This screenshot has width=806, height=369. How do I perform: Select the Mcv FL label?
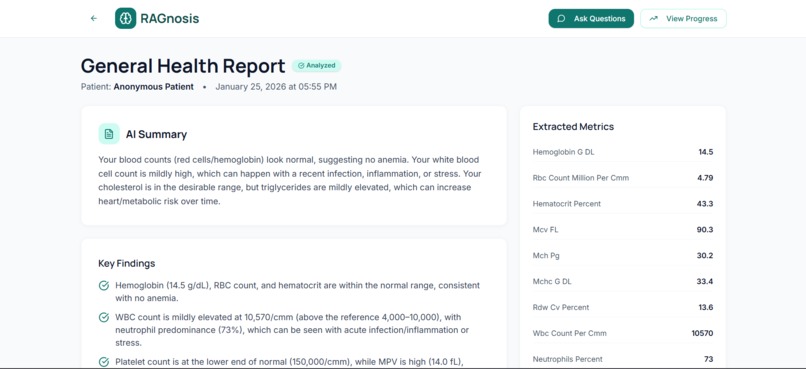coord(545,230)
